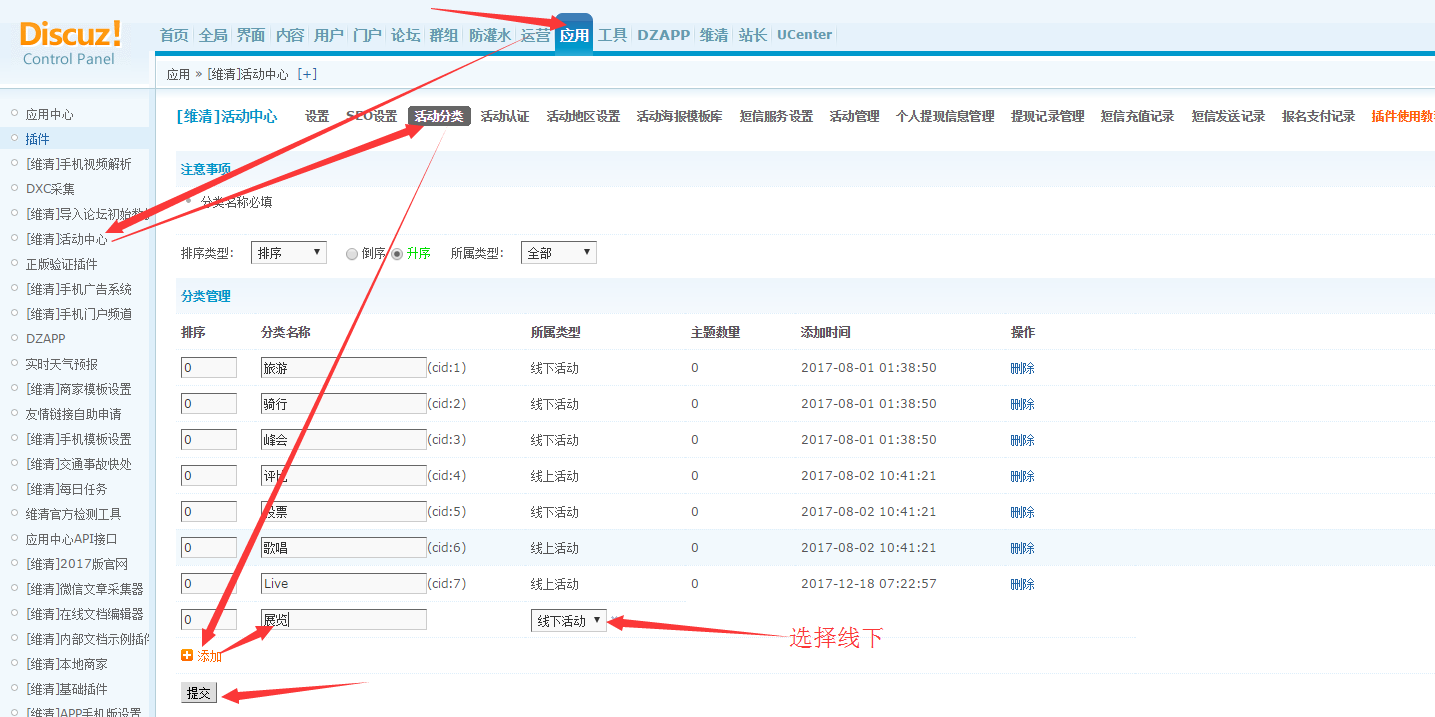Open 应用中心 in the left sidebar
Screen dimensions: 1435x717
click(x=49, y=114)
